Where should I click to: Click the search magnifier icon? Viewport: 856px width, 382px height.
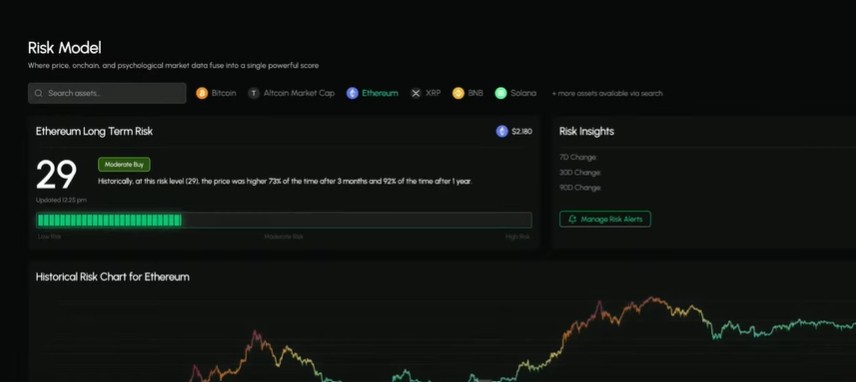click(39, 93)
